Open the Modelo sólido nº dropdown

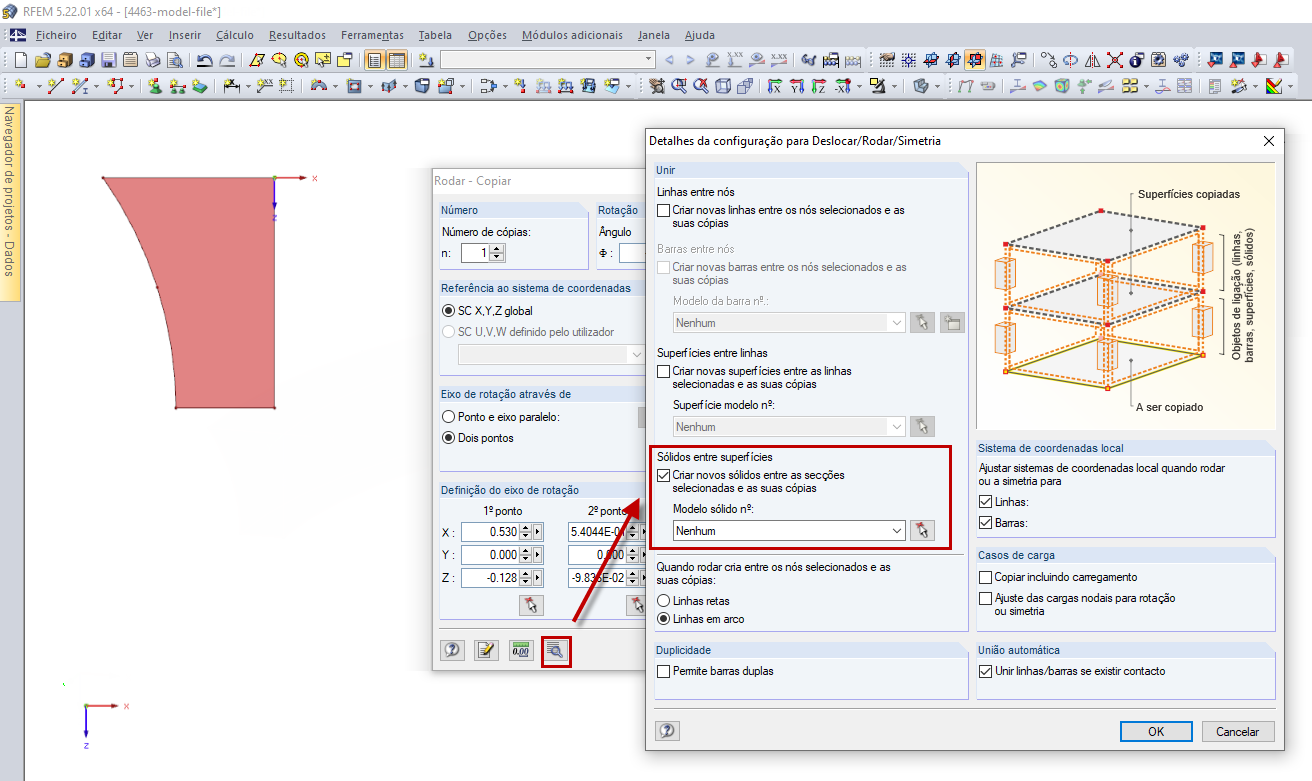(x=790, y=531)
